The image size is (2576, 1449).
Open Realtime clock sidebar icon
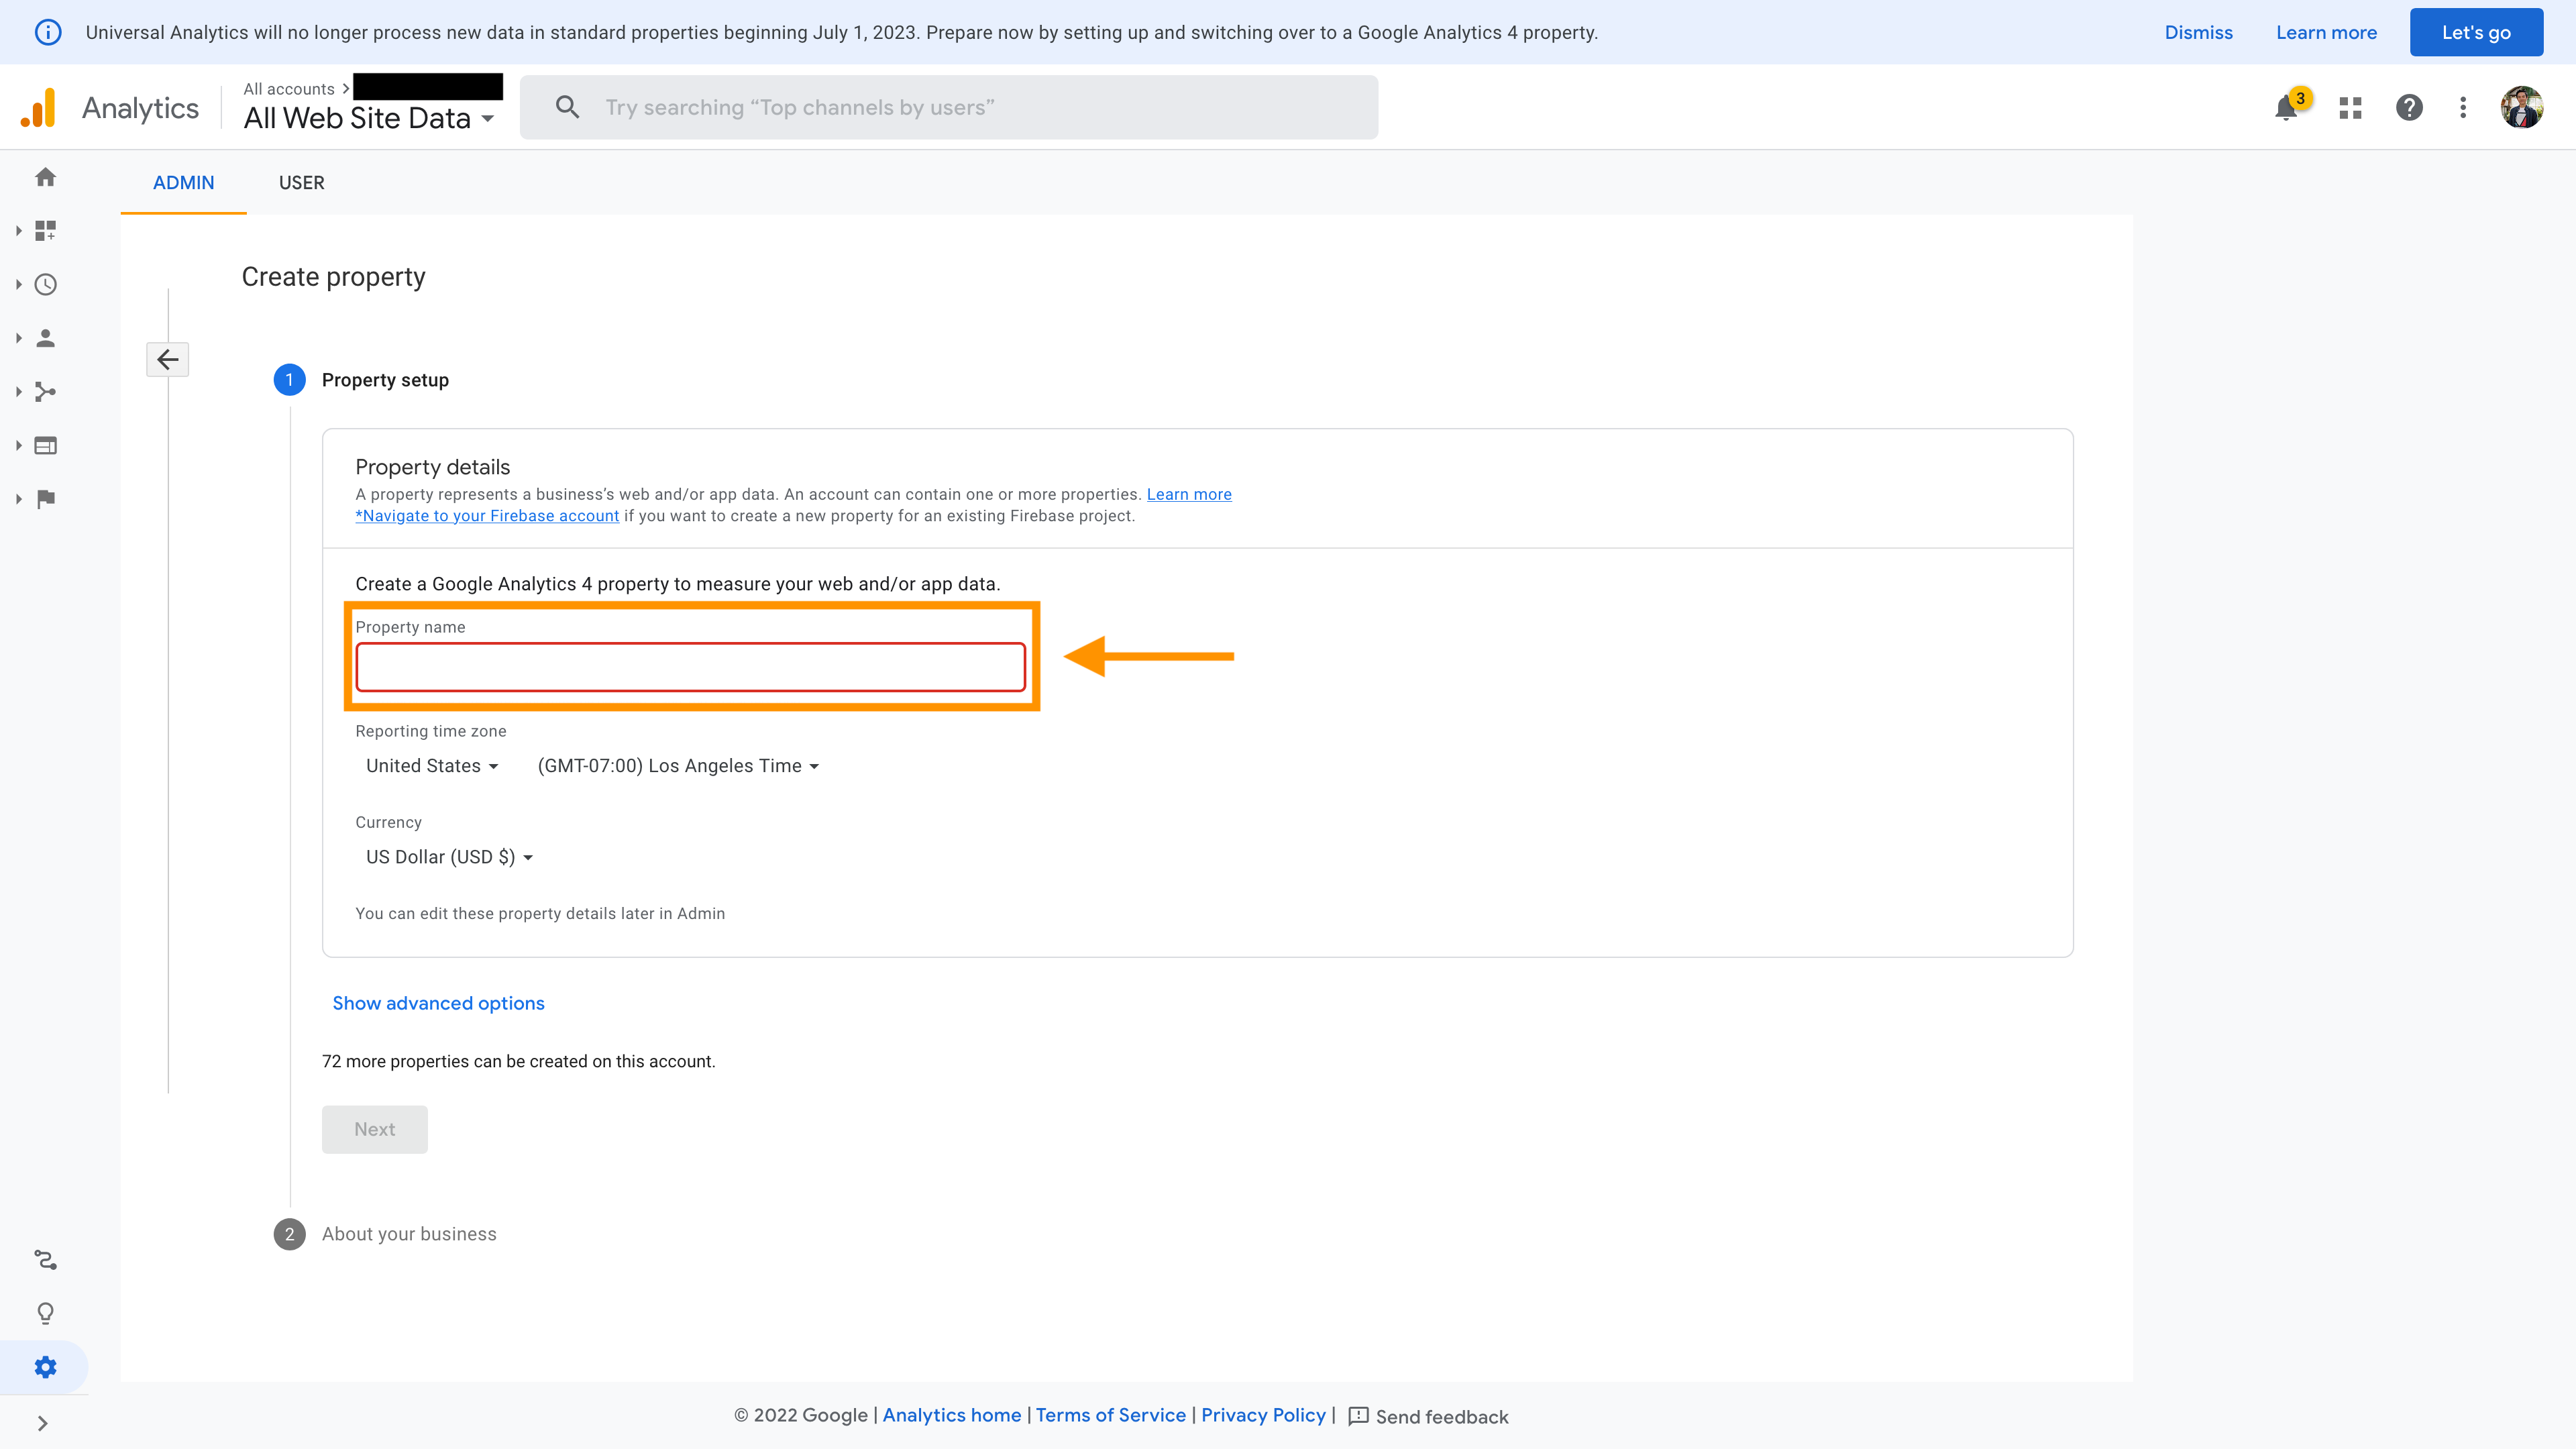coord(45,285)
